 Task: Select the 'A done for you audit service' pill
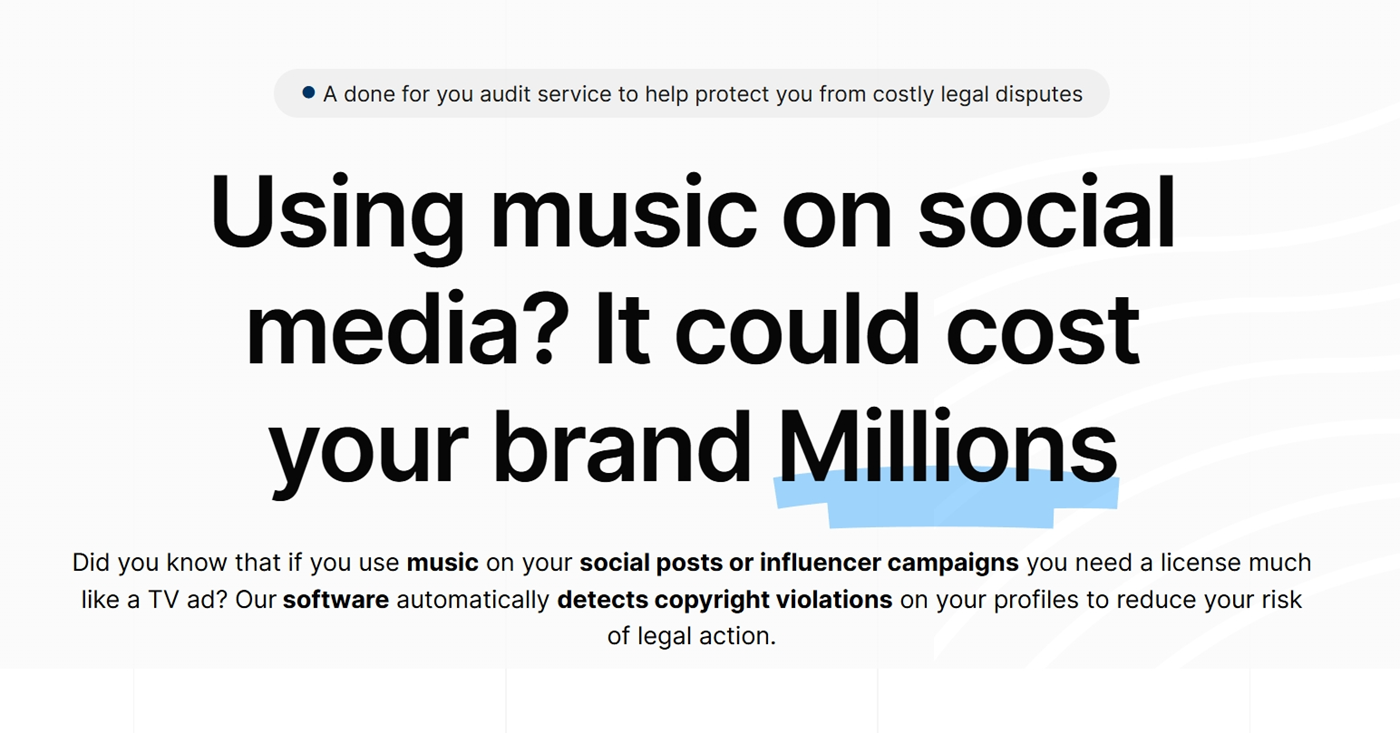click(691, 94)
